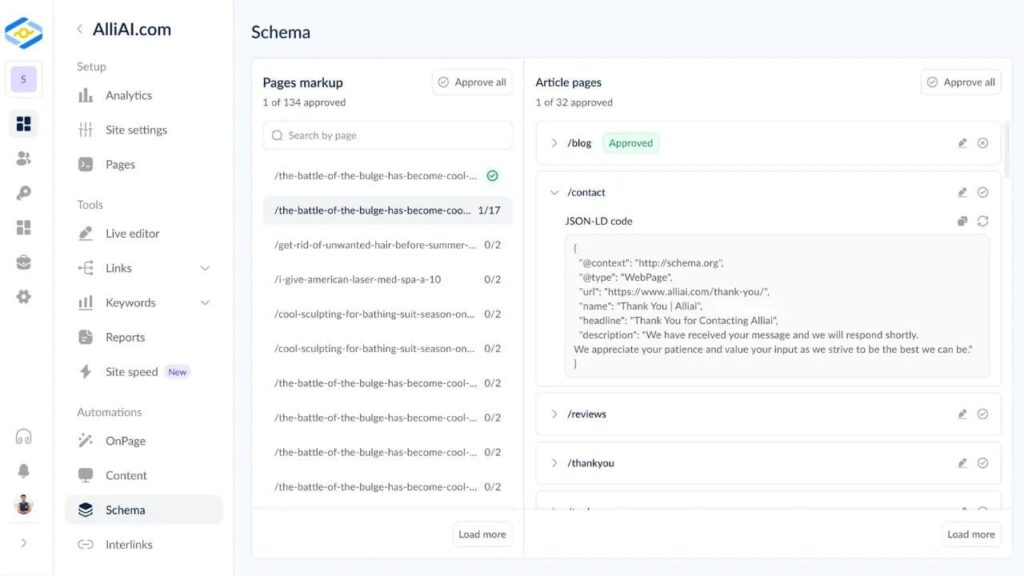Open notifications bell in left rail
Screen dimensions: 1024x576
(23, 471)
